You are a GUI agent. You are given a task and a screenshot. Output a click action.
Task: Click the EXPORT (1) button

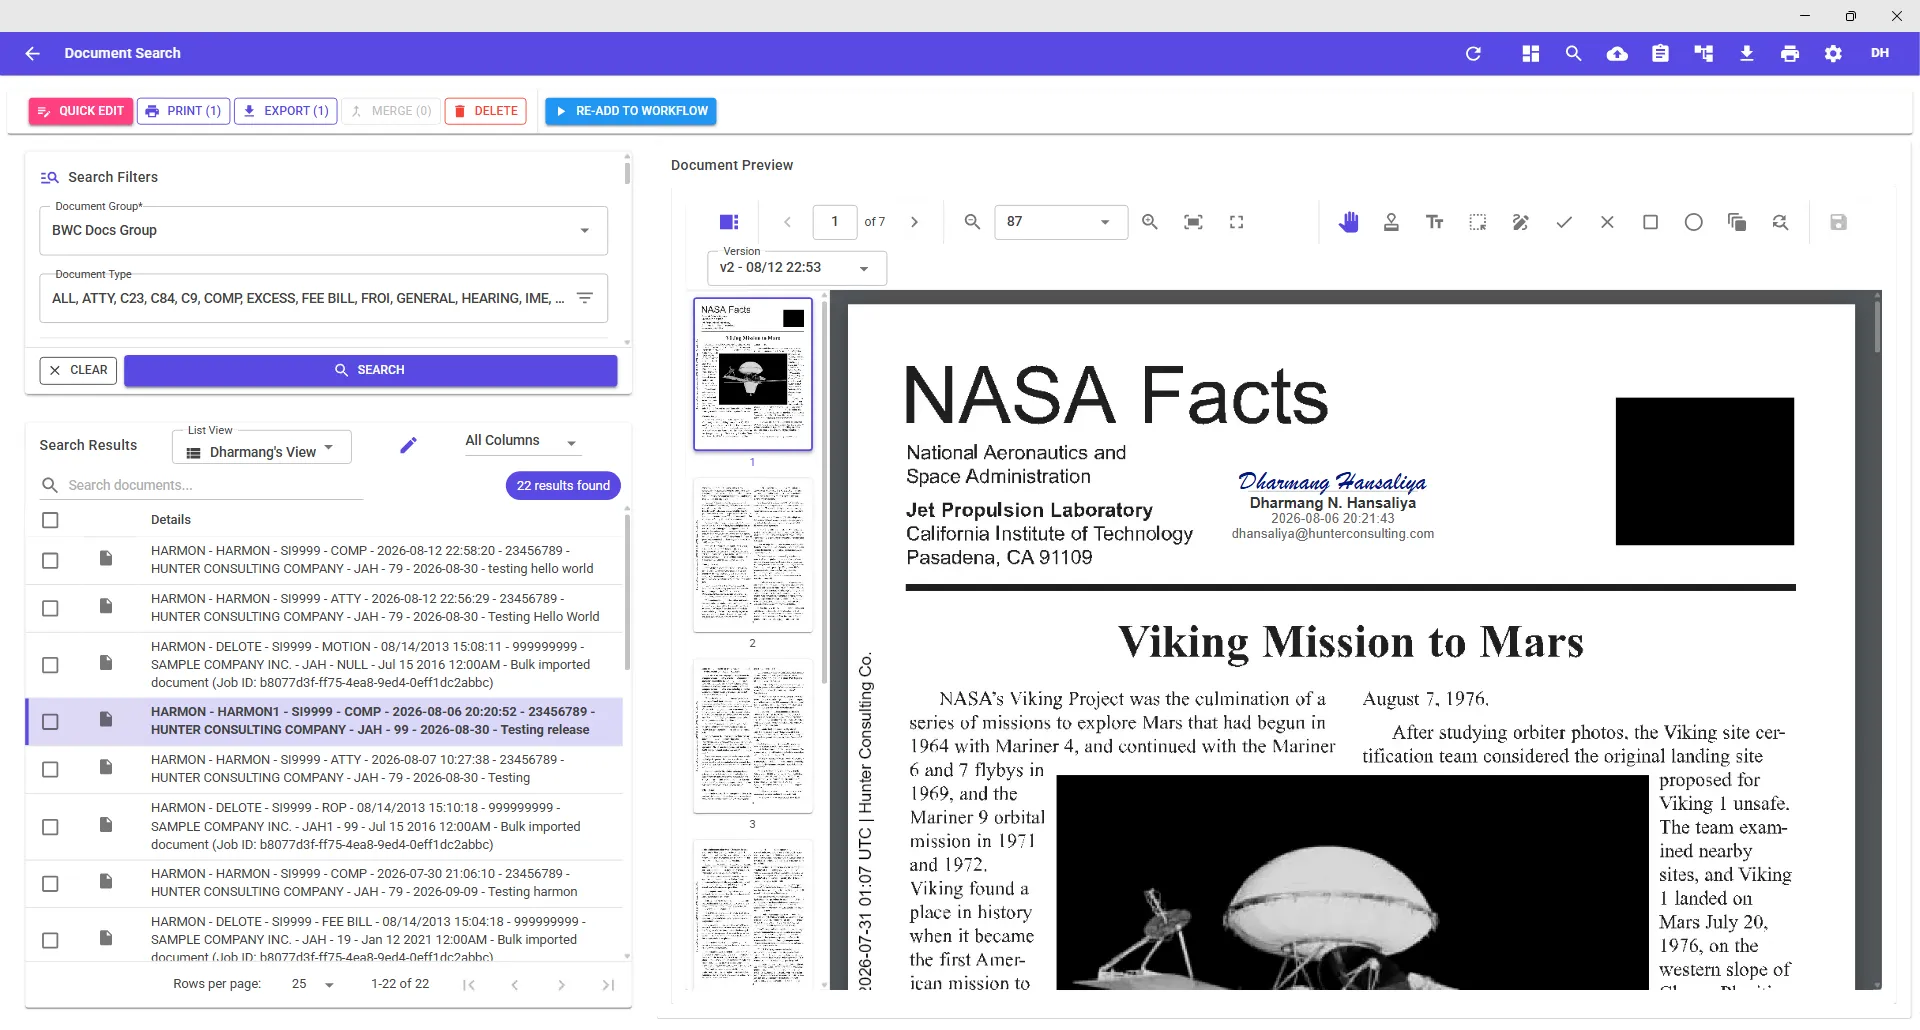pos(286,111)
